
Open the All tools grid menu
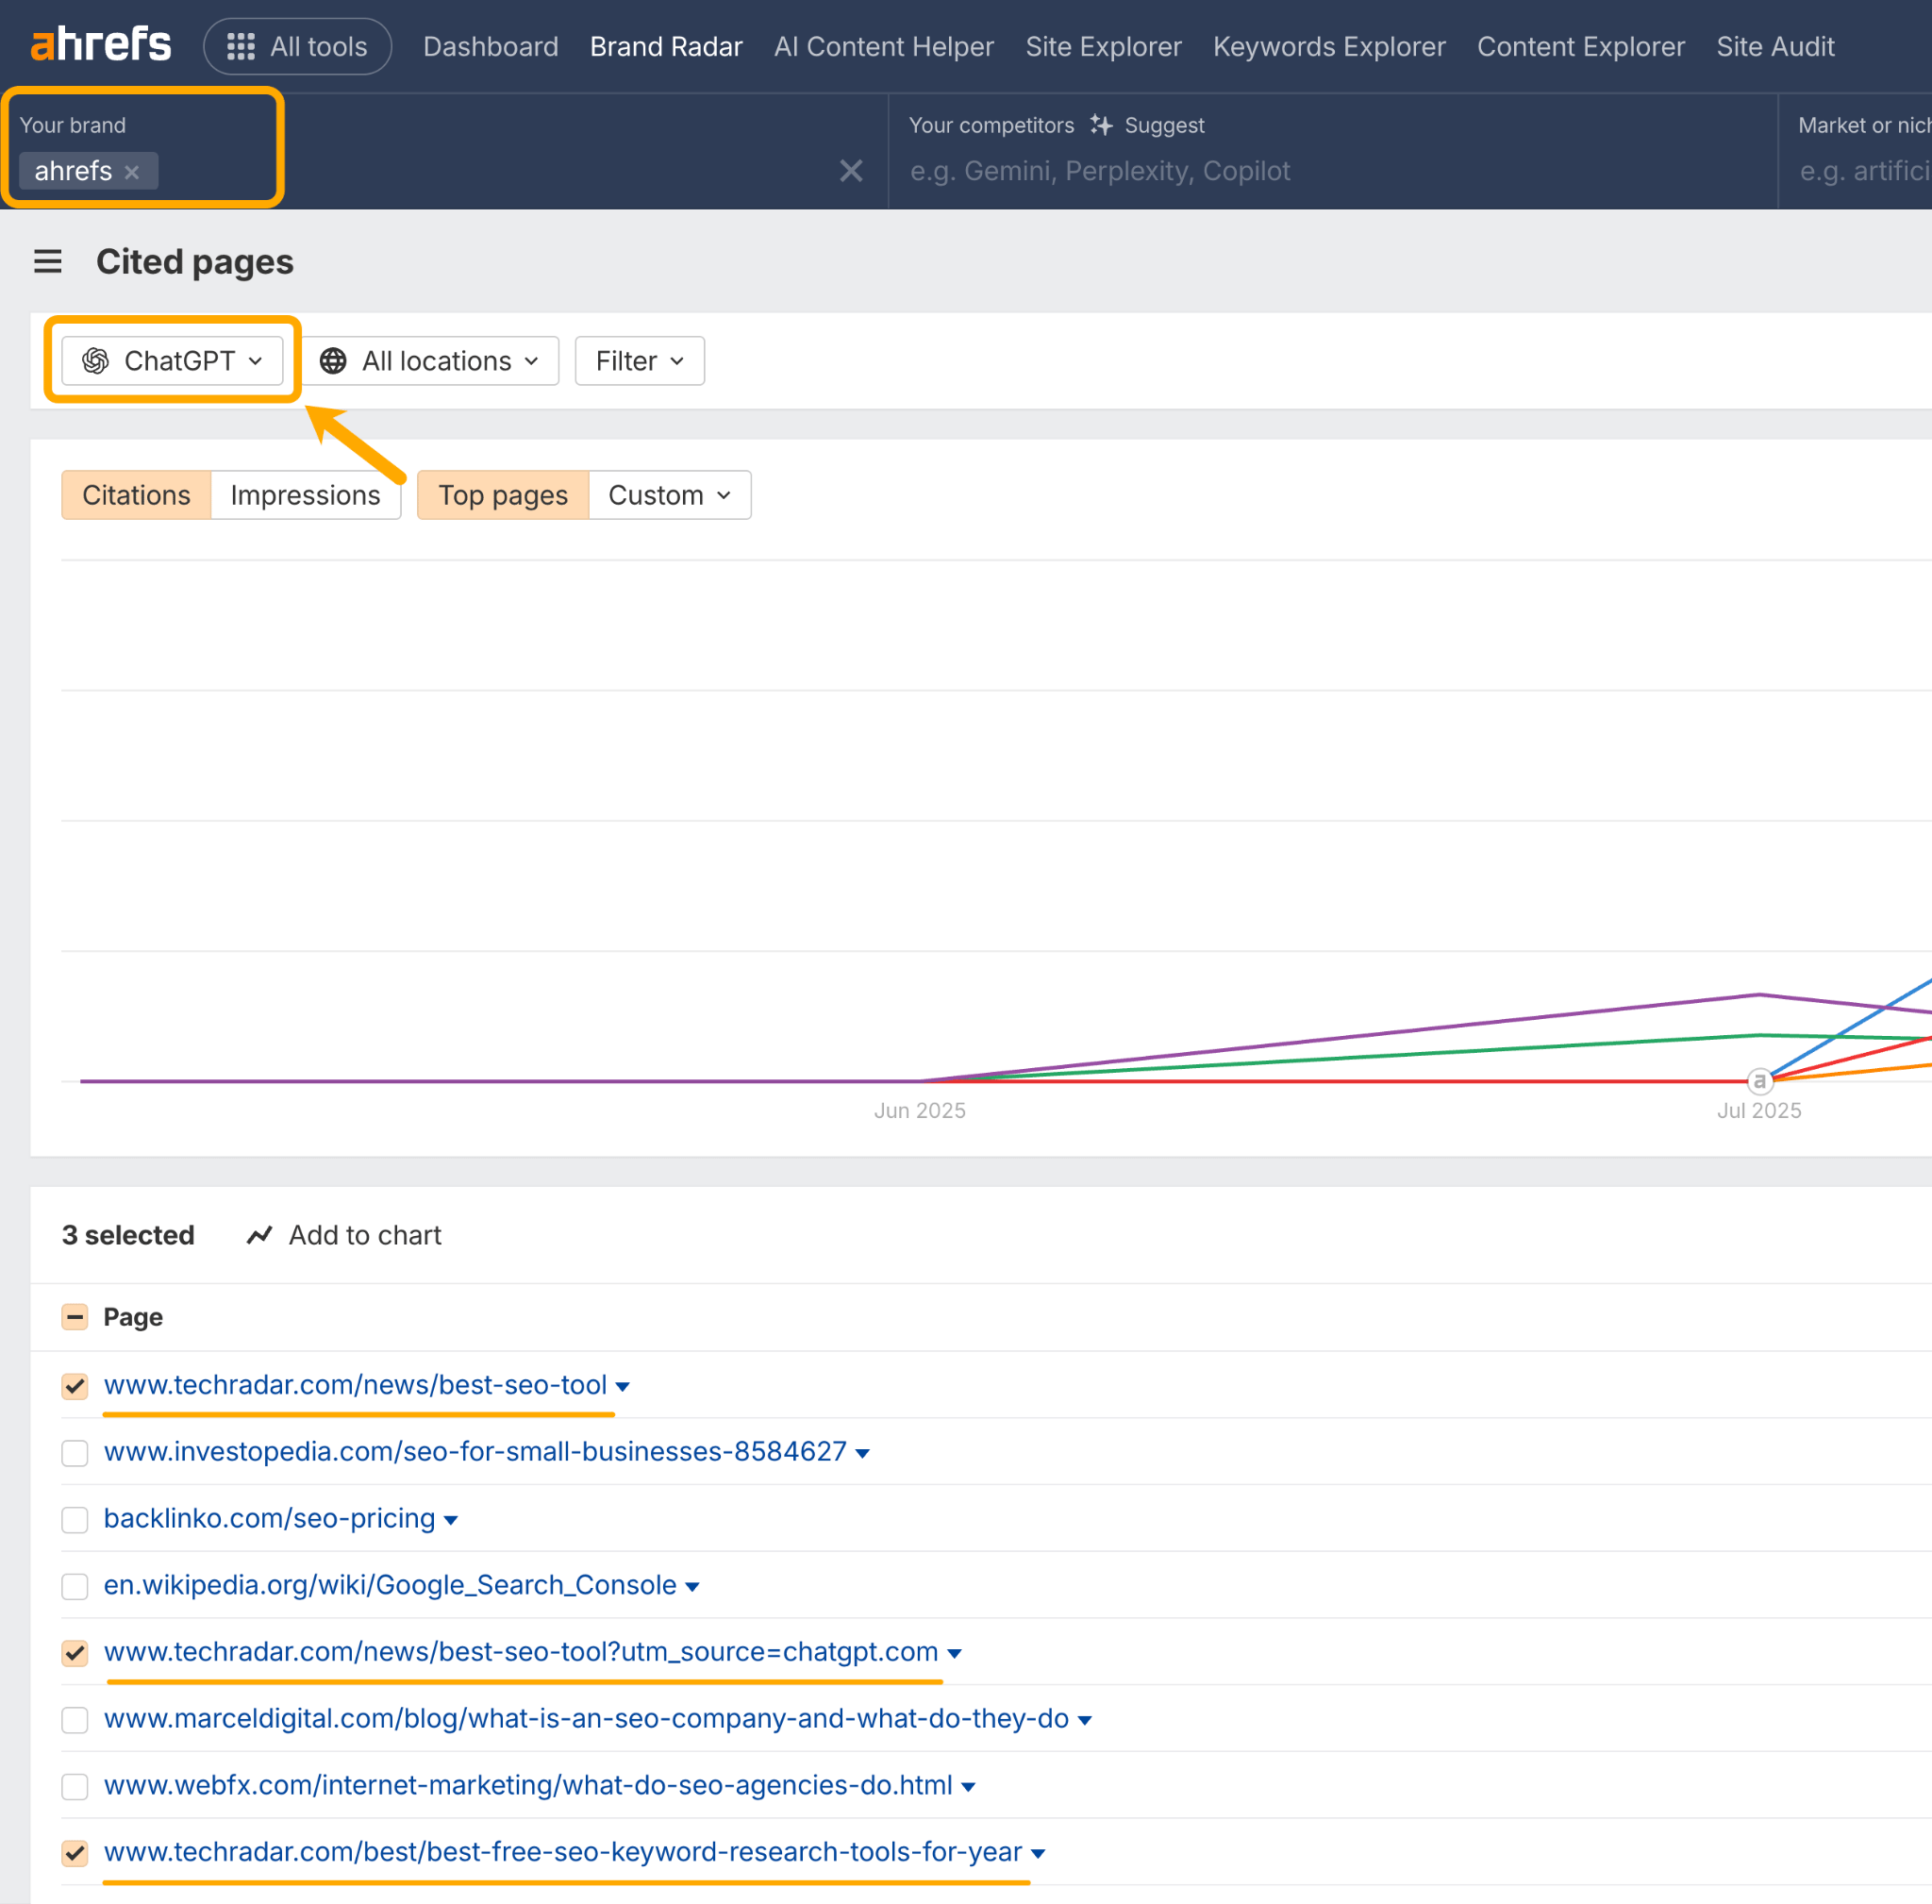(x=240, y=45)
